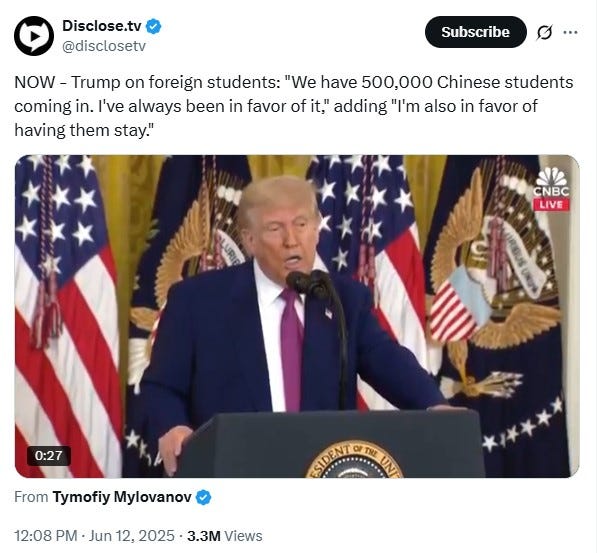This screenshot has width=597, height=553.
Task: Click the Jun 12, 2025 date
Action: [x=132, y=536]
